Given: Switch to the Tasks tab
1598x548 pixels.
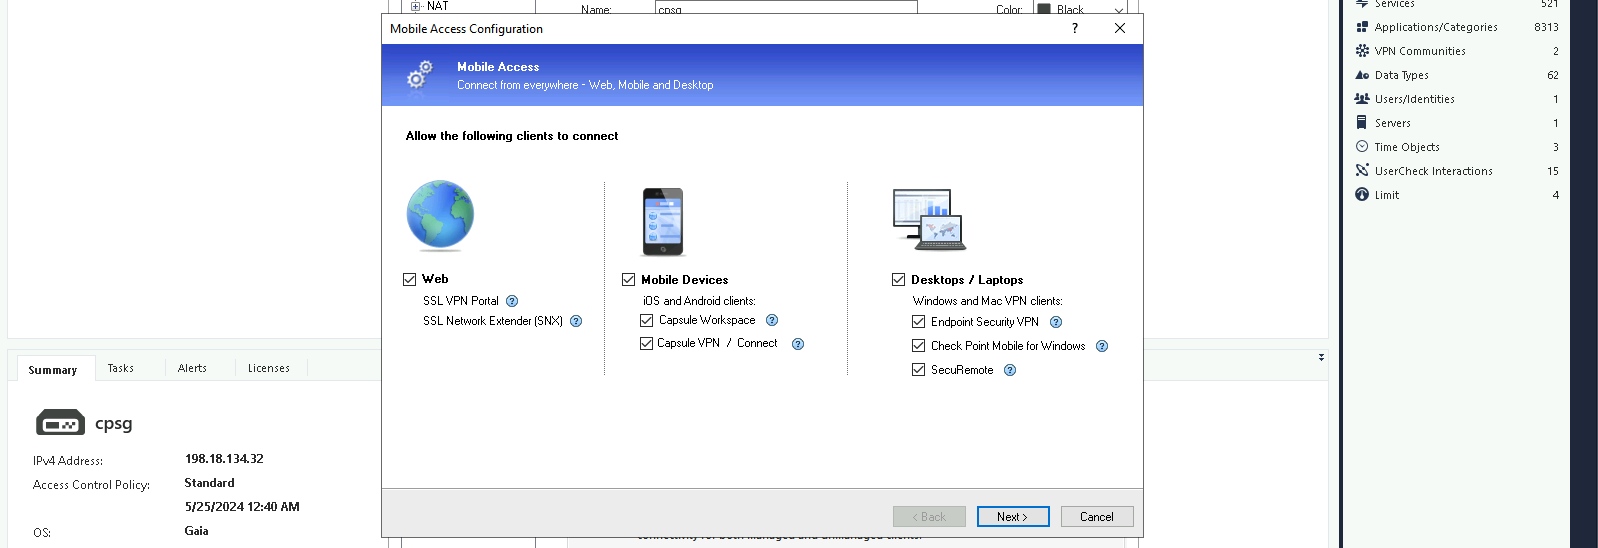Looking at the screenshot, I should point(121,368).
